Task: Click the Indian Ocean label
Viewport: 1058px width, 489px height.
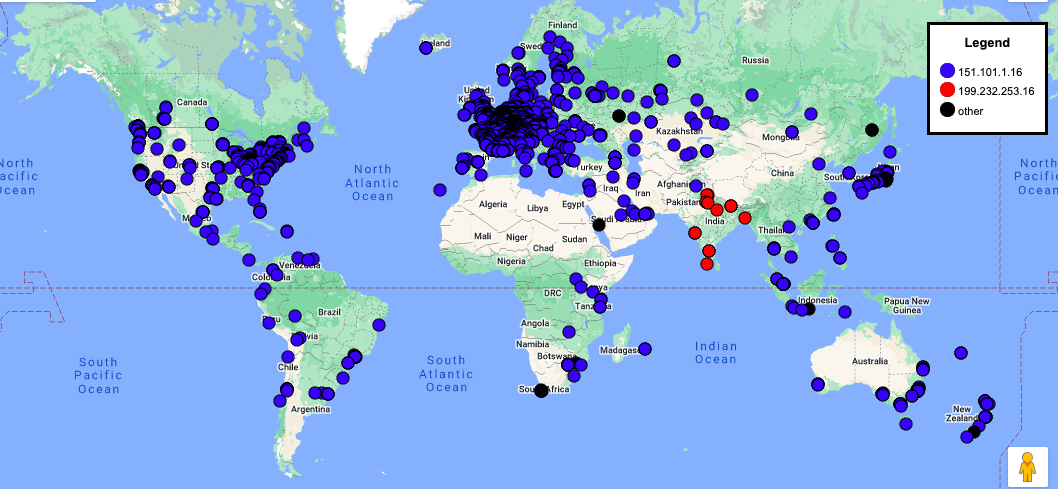Action: coord(716,353)
